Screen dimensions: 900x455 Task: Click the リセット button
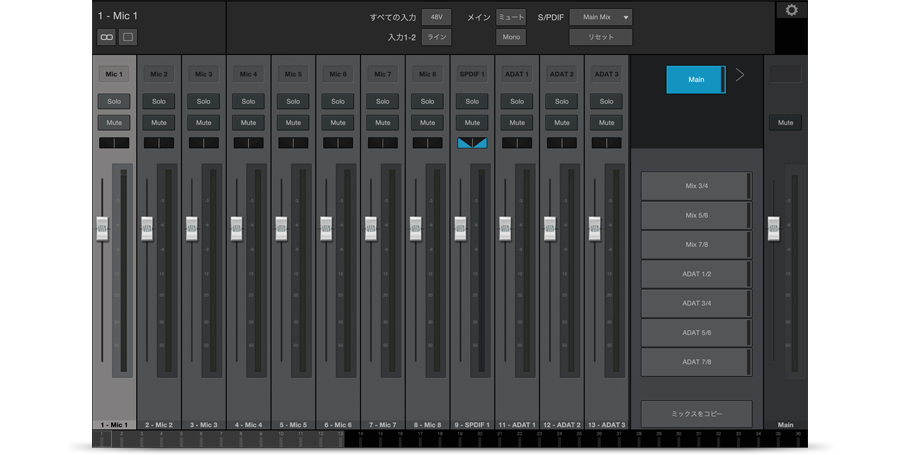point(600,37)
